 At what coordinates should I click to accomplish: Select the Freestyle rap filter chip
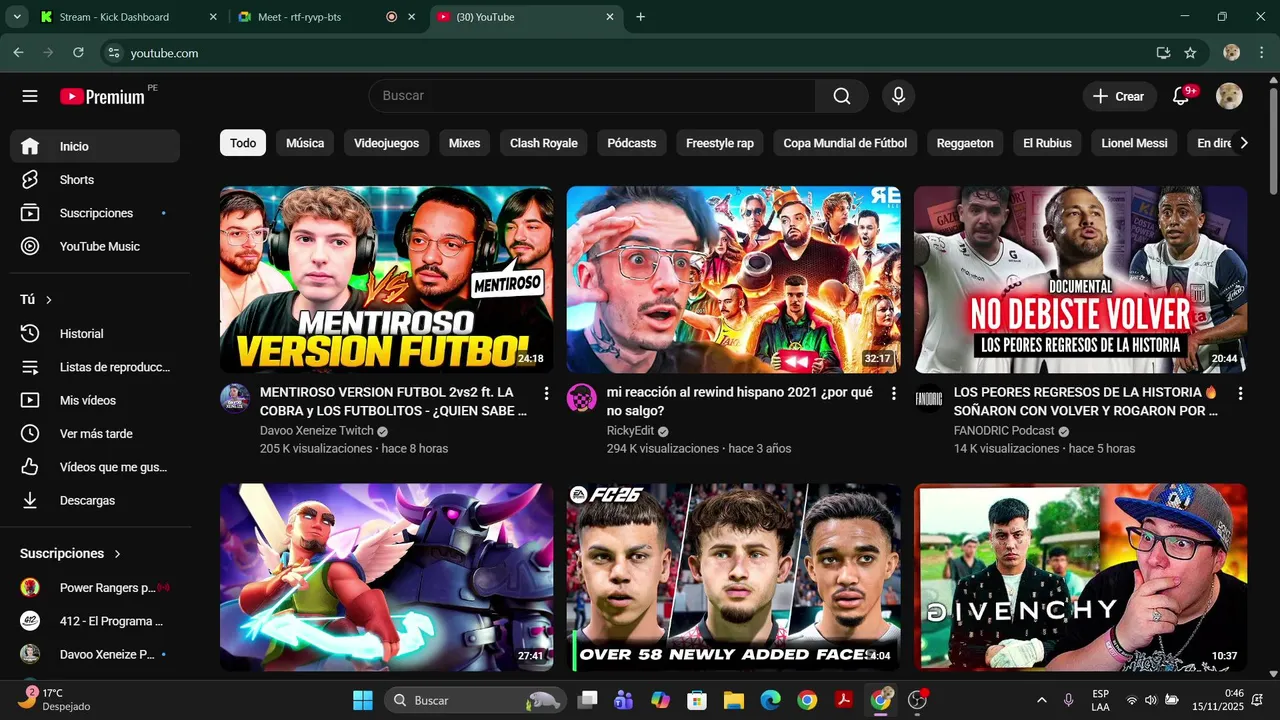pyautogui.click(x=720, y=143)
